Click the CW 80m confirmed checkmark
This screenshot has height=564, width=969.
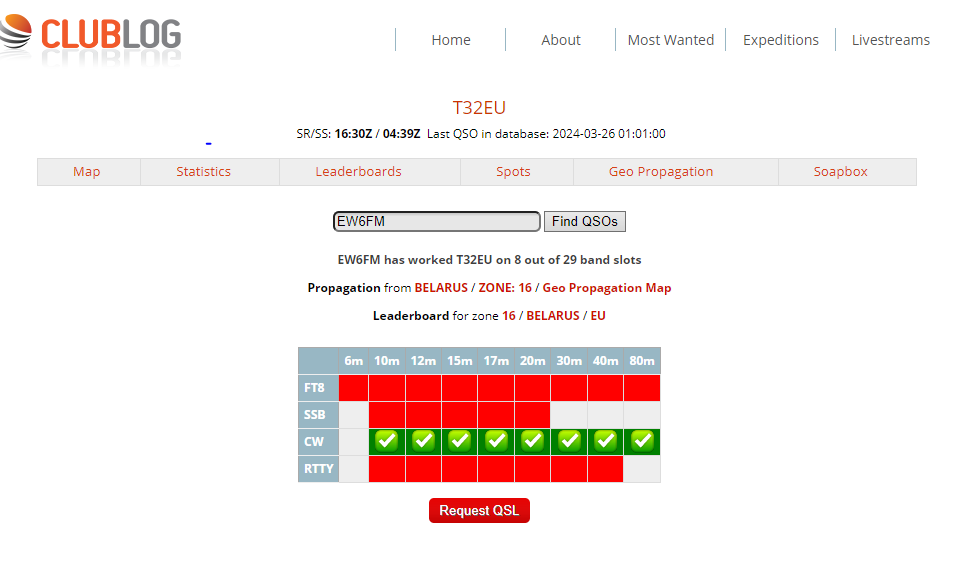click(642, 440)
